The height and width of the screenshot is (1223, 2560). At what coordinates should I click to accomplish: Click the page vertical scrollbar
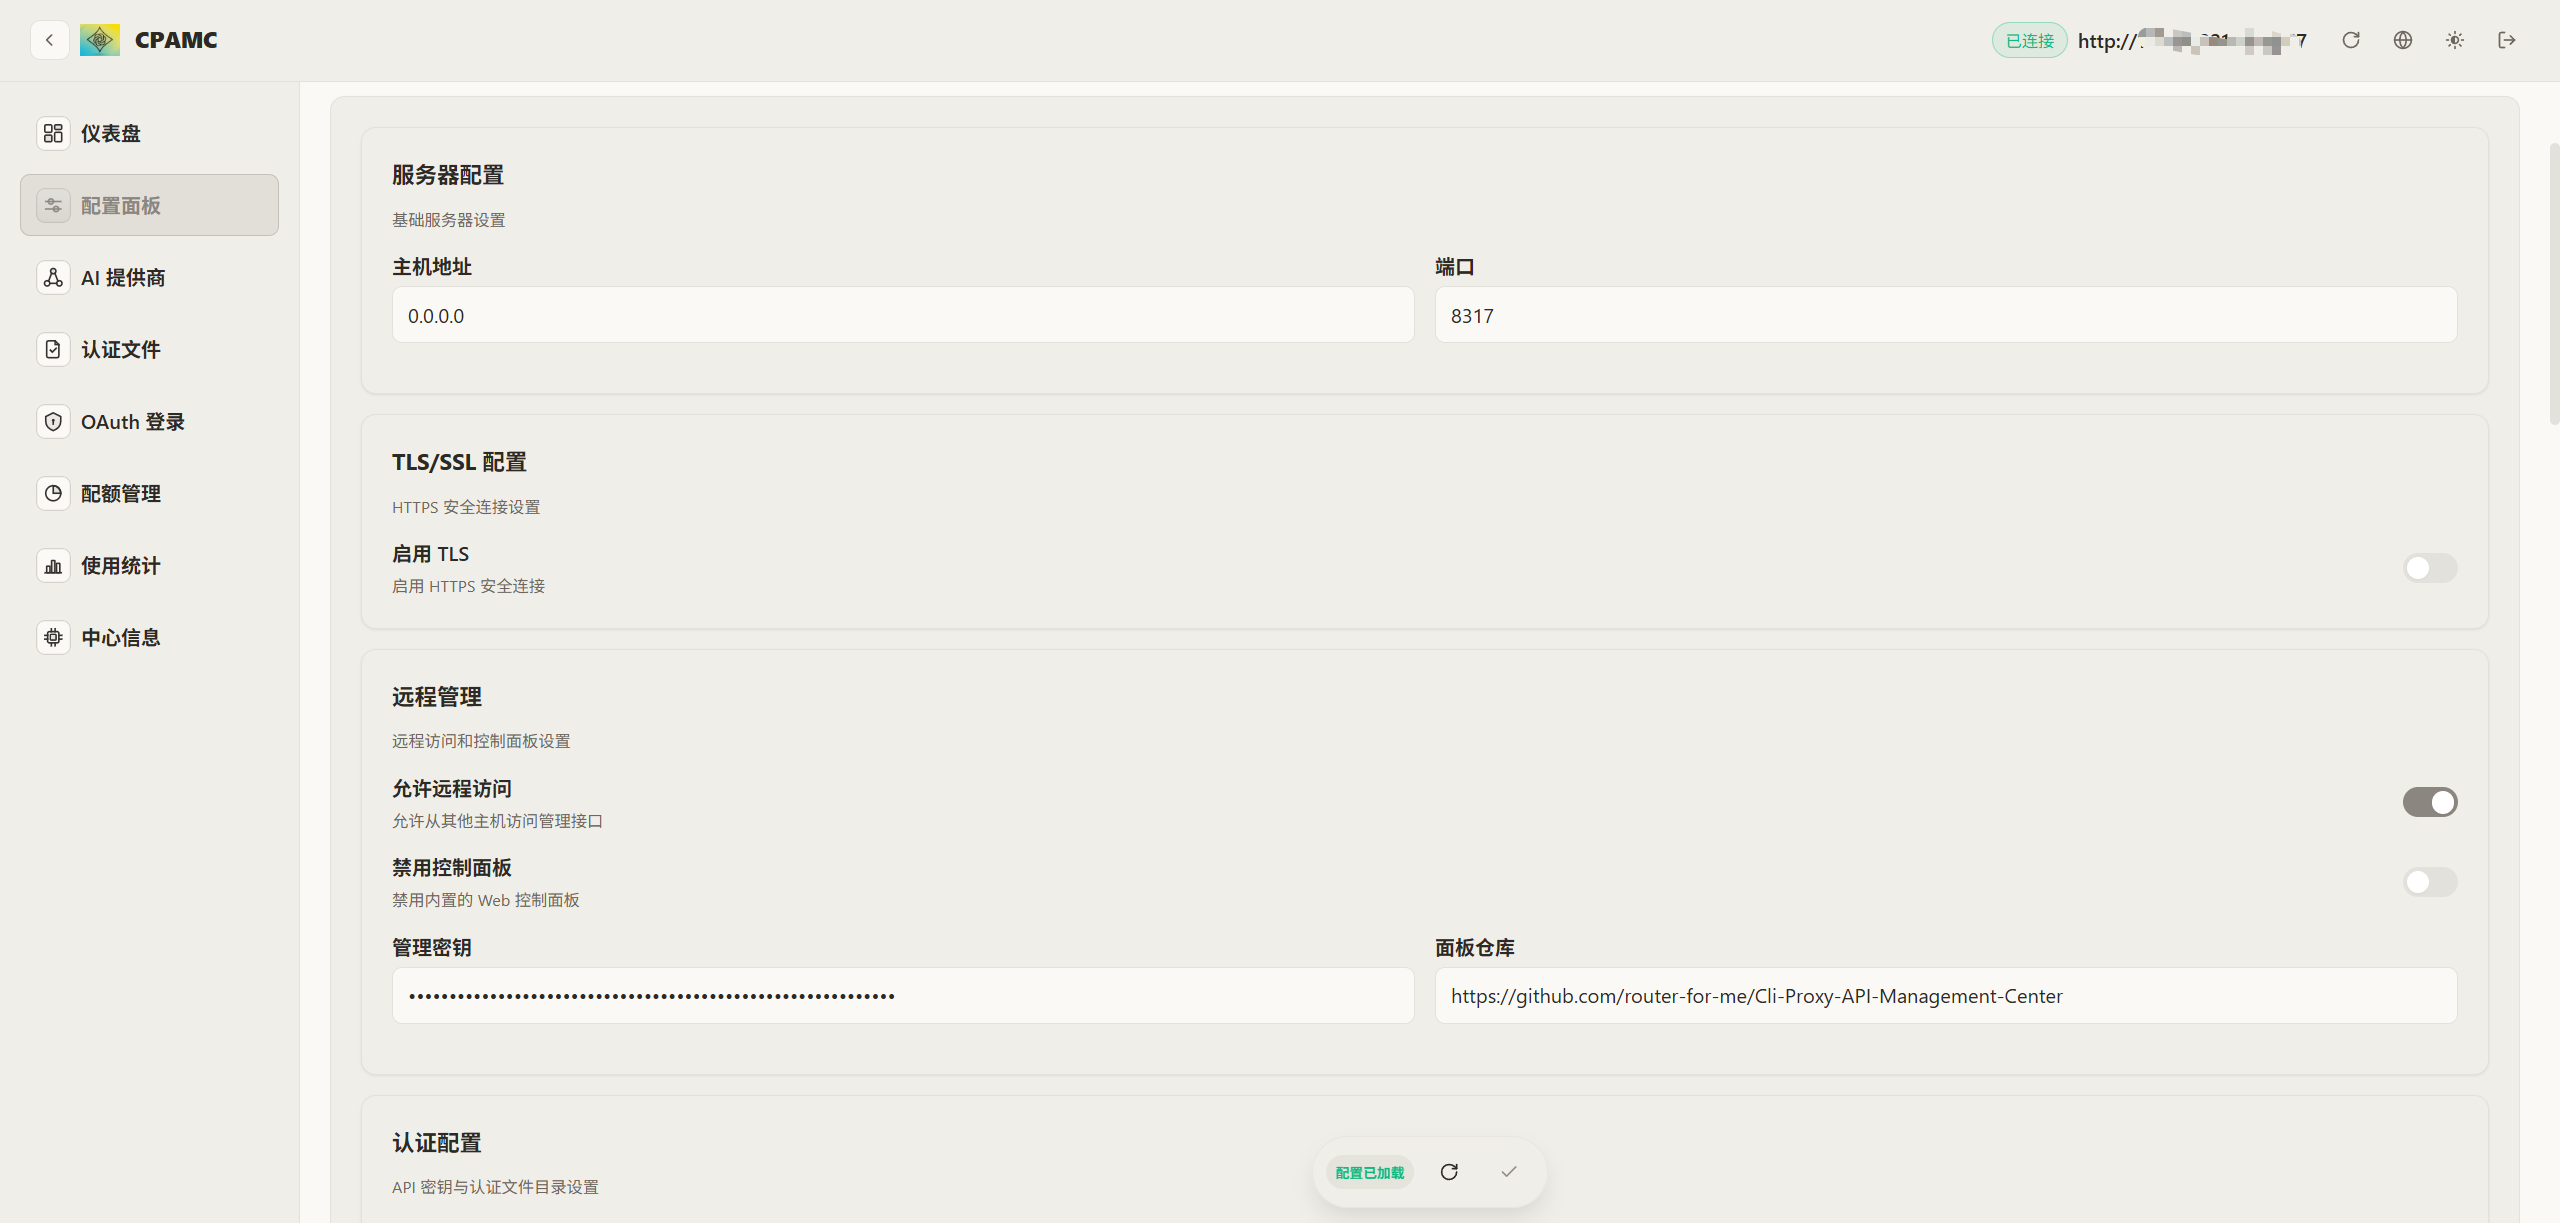click(2553, 285)
